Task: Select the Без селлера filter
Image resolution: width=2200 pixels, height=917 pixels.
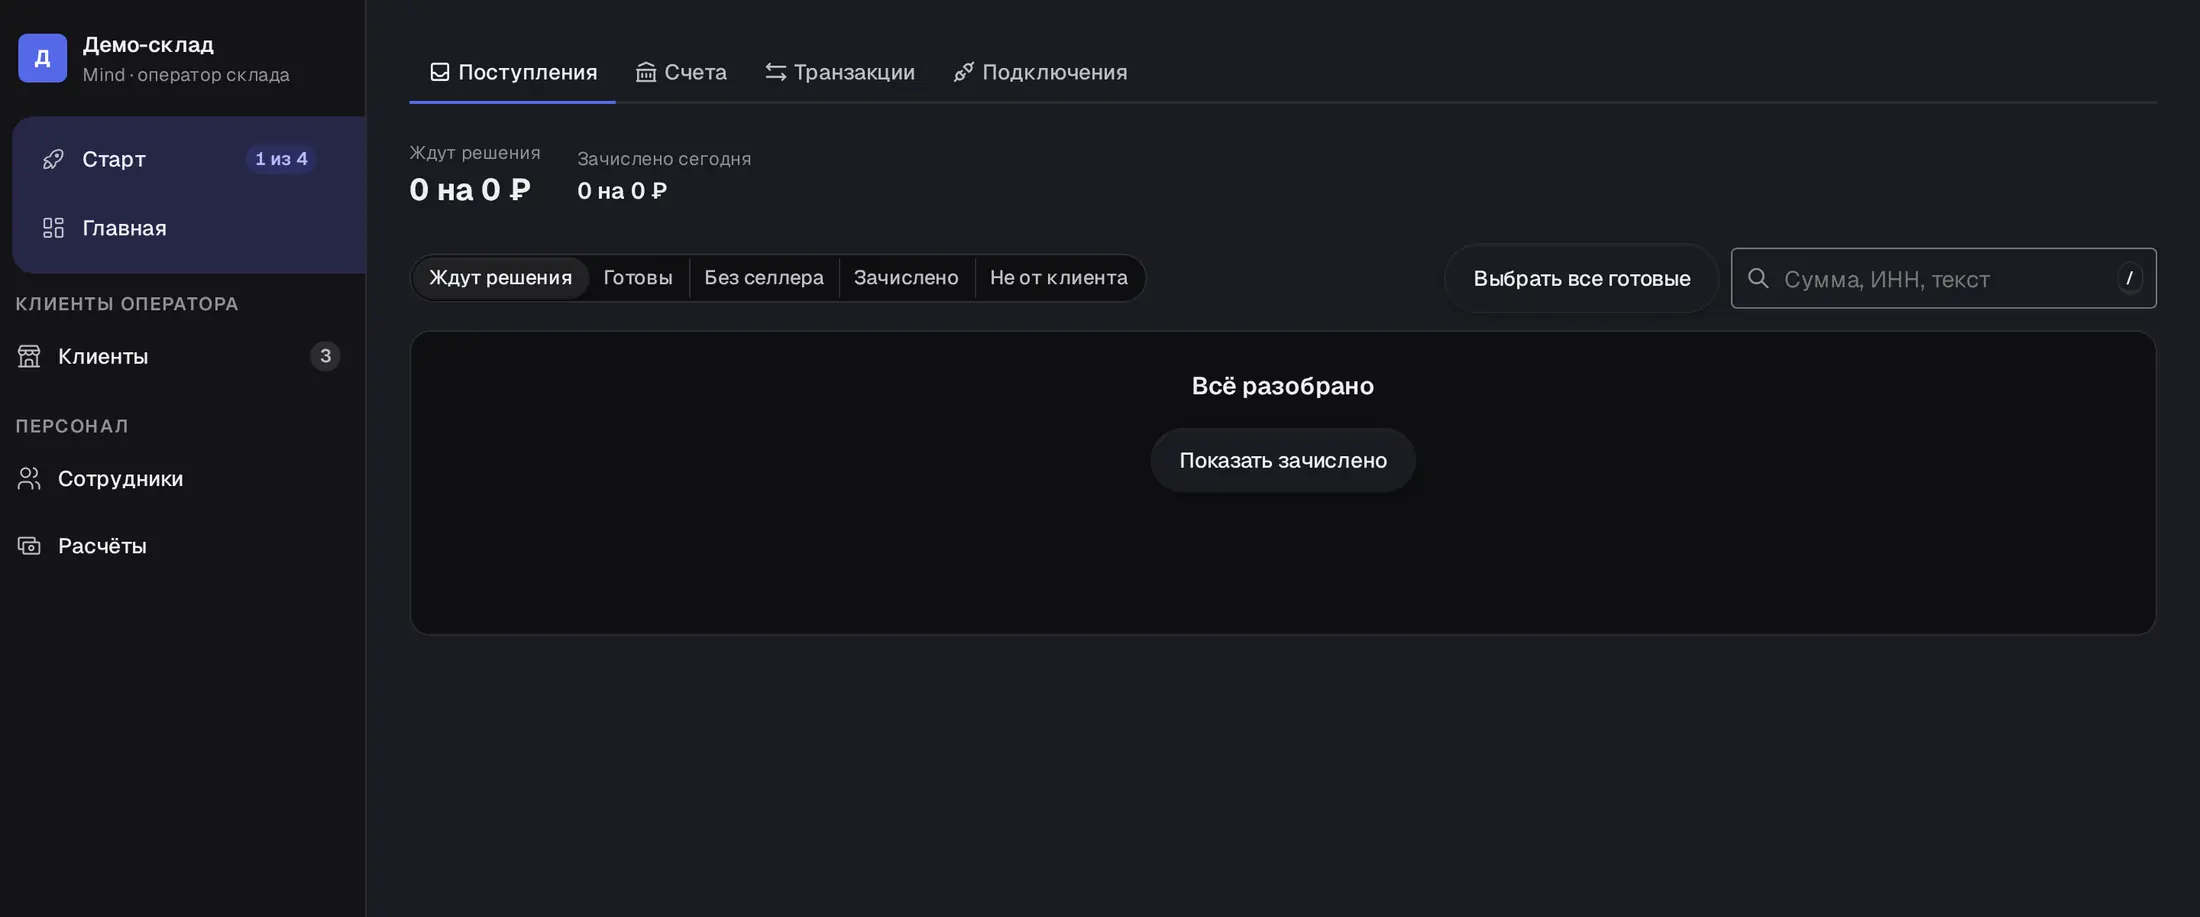Action: (764, 278)
